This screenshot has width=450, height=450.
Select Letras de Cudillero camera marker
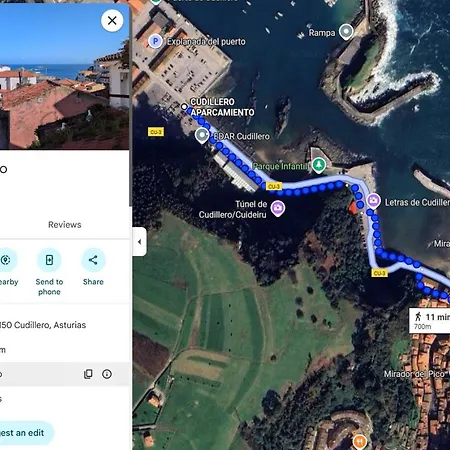click(373, 201)
